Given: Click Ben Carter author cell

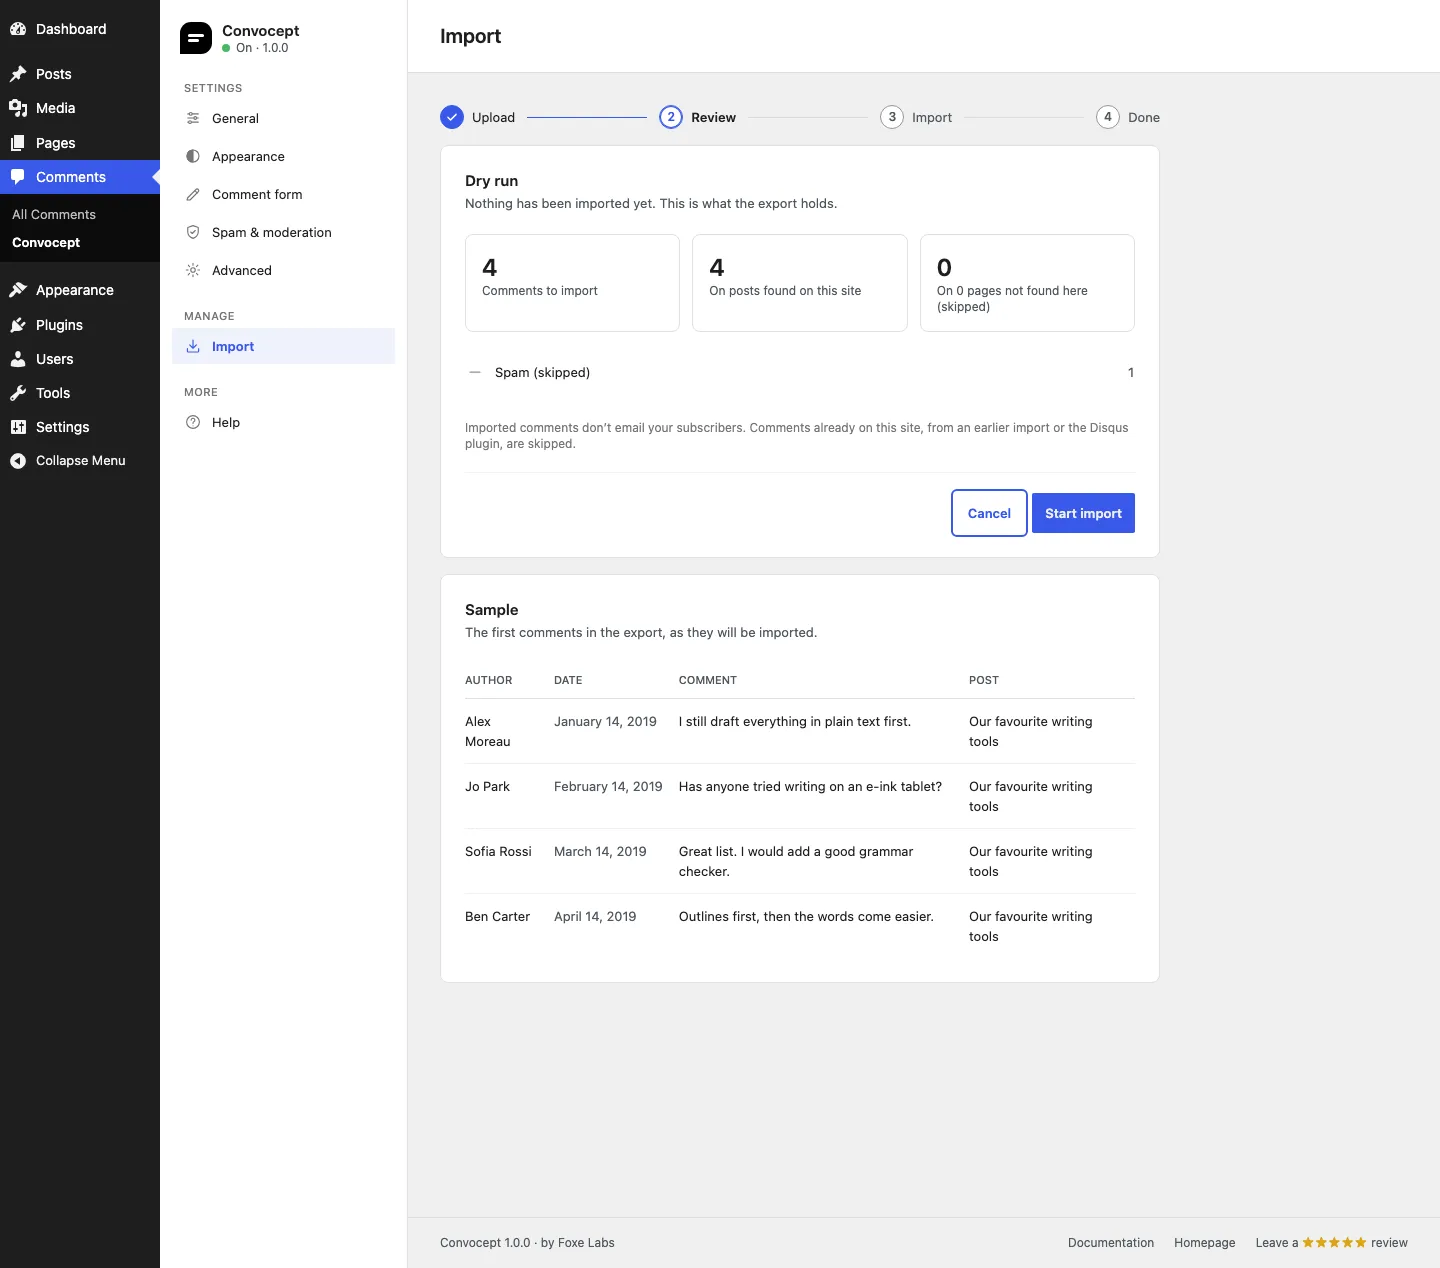Looking at the screenshot, I should pos(497,917).
